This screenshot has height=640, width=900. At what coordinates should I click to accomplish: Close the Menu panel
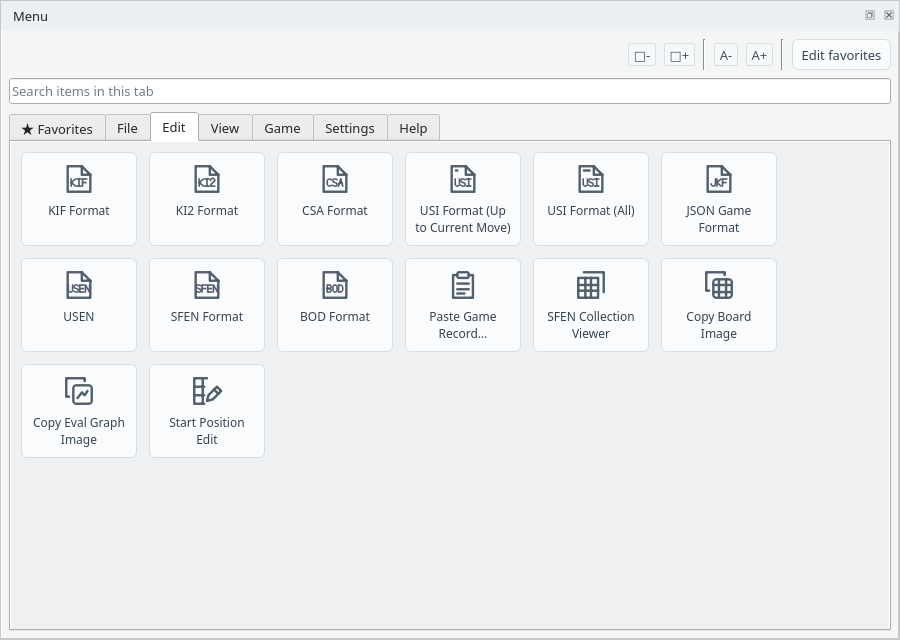(x=889, y=15)
